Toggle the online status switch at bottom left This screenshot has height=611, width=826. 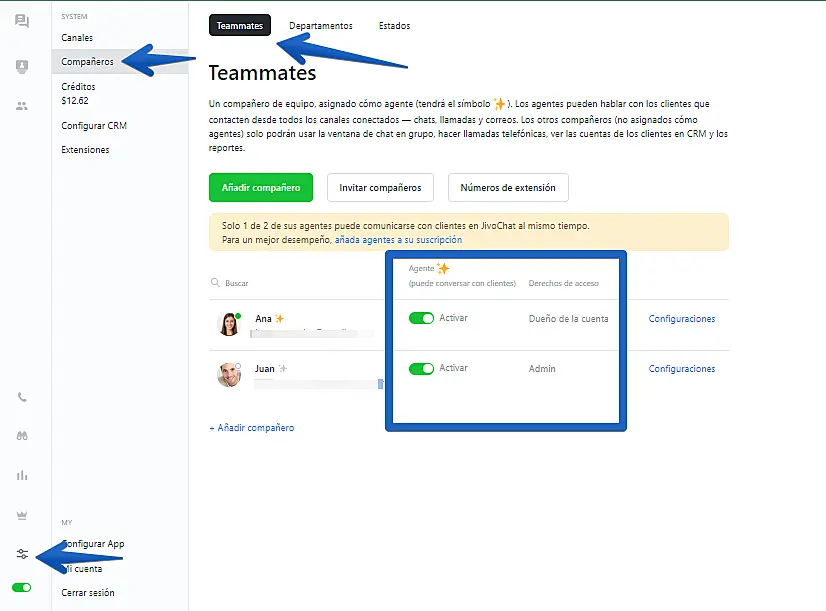pyautogui.click(x=21, y=587)
